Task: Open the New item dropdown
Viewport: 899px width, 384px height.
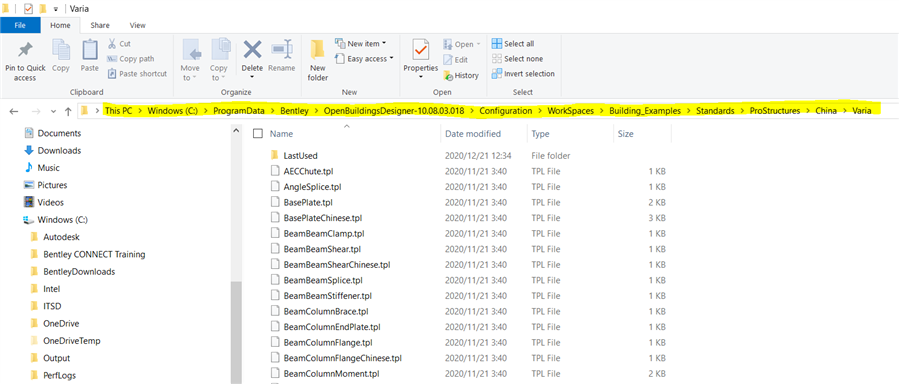Action: (360, 44)
